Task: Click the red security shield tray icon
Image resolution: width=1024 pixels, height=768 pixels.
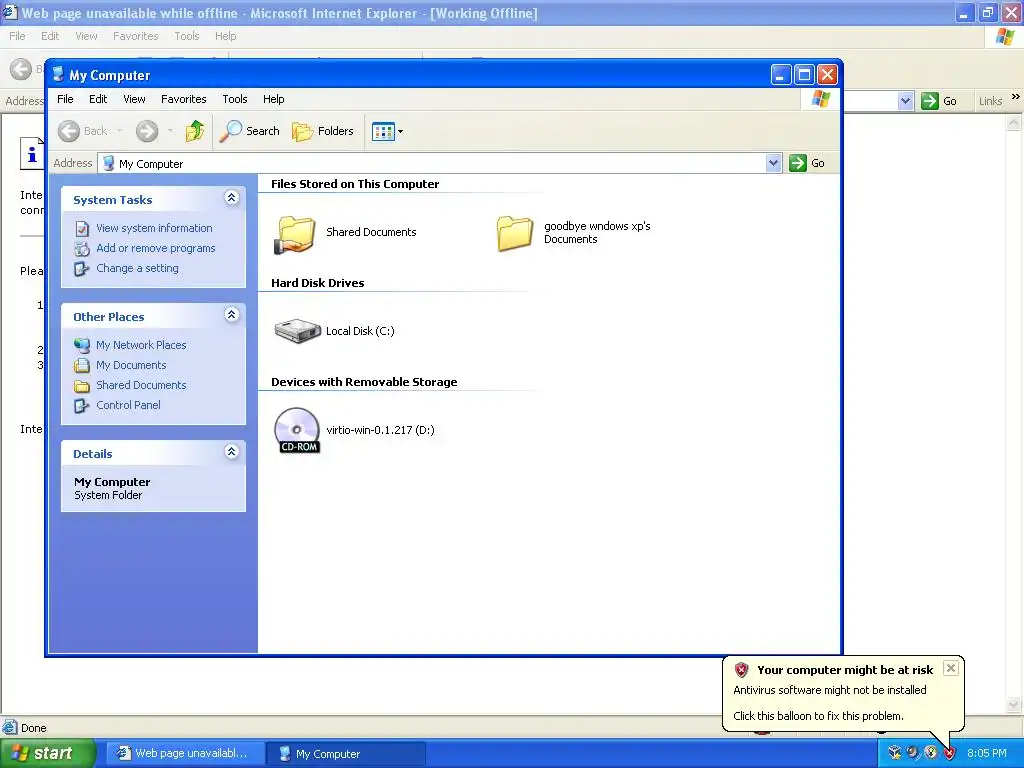Action: (949, 753)
